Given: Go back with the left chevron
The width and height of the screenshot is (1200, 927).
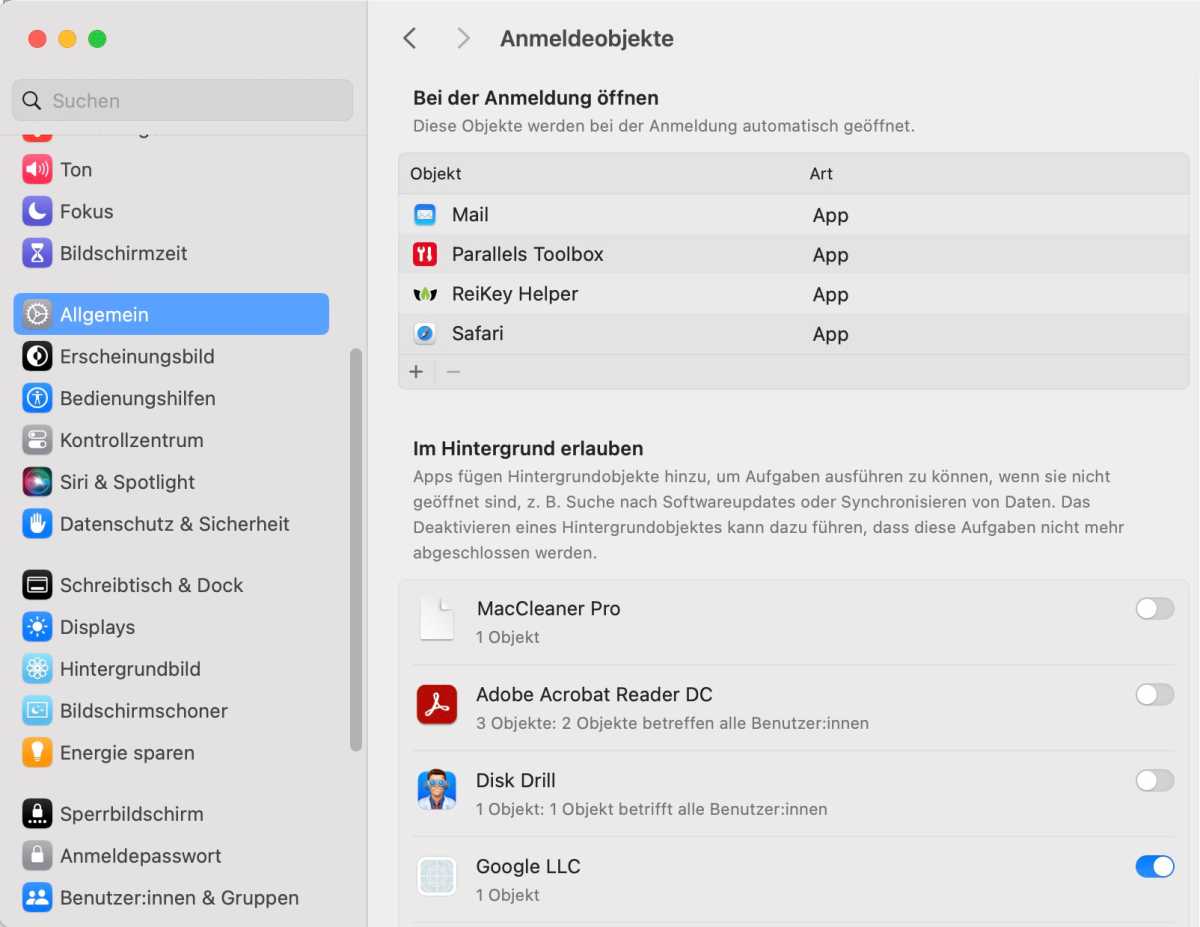Looking at the screenshot, I should click(x=409, y=38).
